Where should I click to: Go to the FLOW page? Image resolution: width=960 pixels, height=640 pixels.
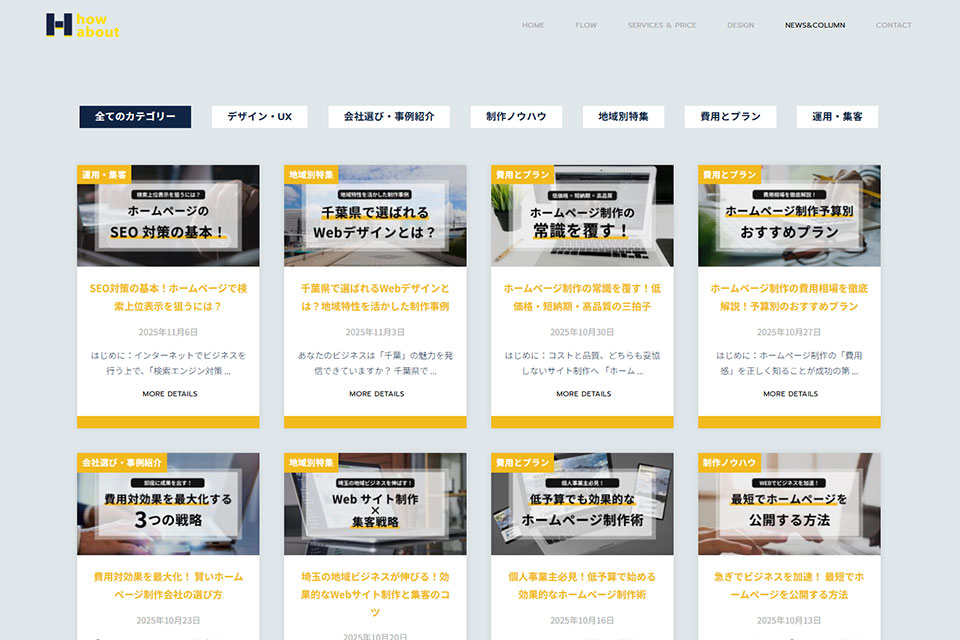coord(586,25)
